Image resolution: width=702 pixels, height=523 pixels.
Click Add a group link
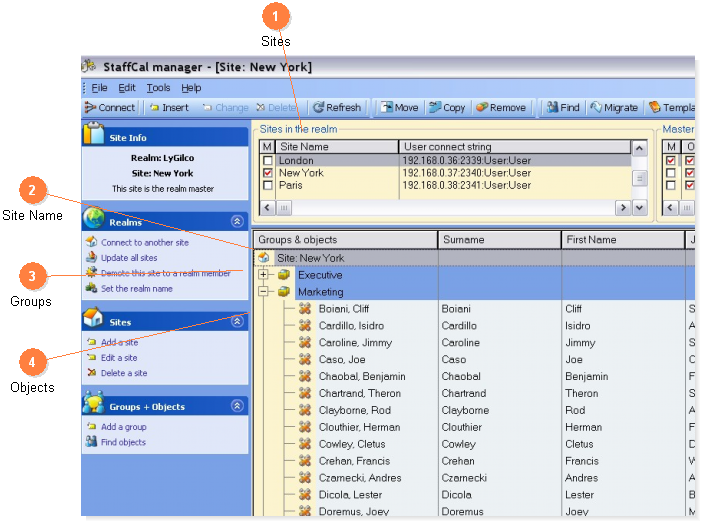click(x=124, y=427)
